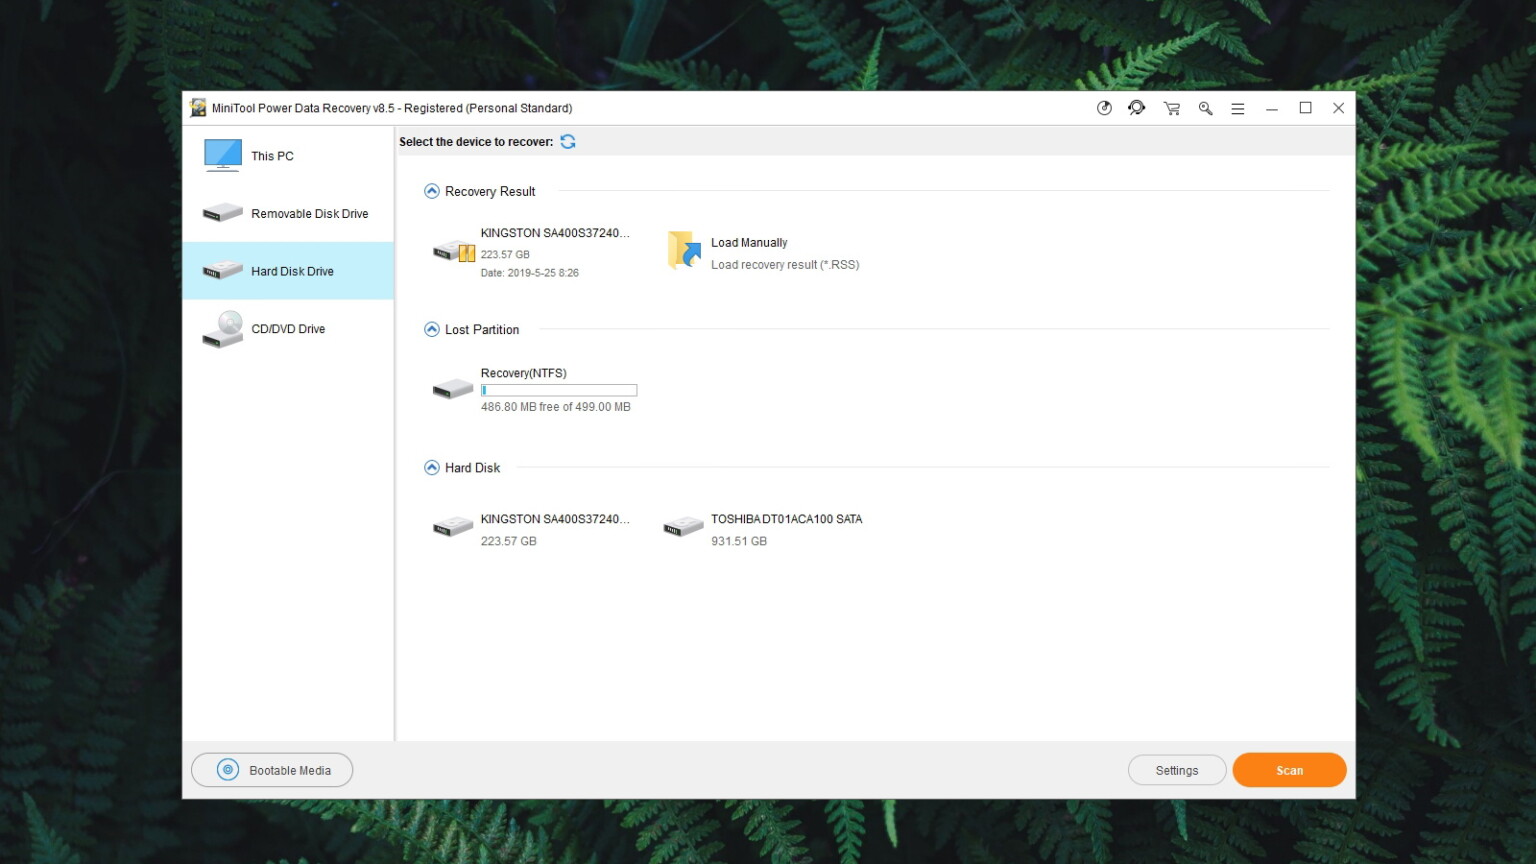
Task: Collapse the Hard Disk section
Action: pos(432,467)
